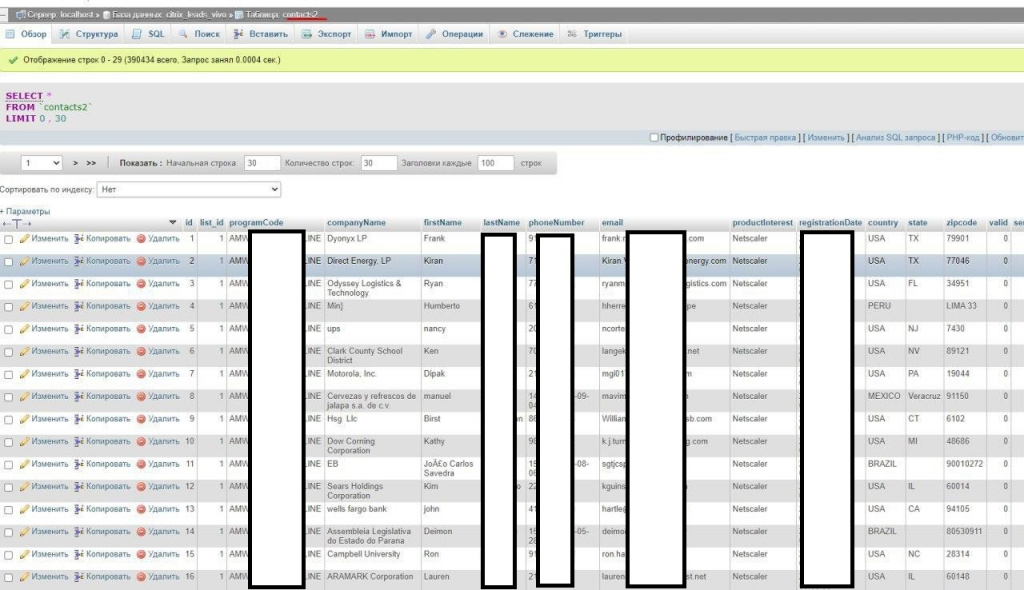The height and width of the screenshot is (590, 1024).
Task: Open the SQL tab
Action: (x=148, y=34)
